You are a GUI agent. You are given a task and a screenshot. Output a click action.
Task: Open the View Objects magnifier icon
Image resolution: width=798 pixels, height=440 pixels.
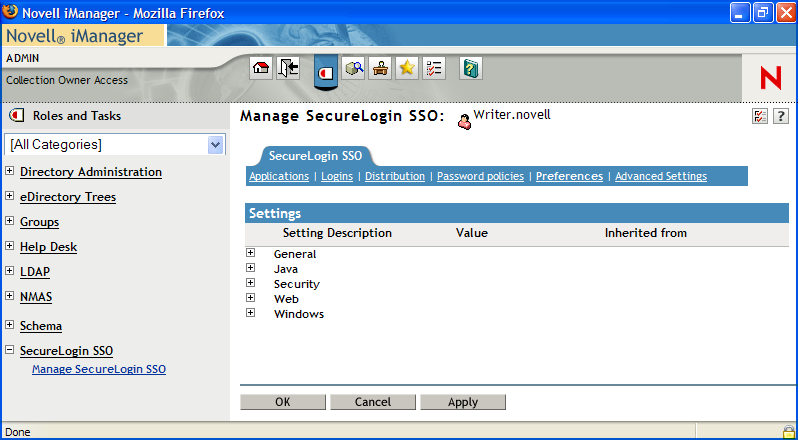353,68
